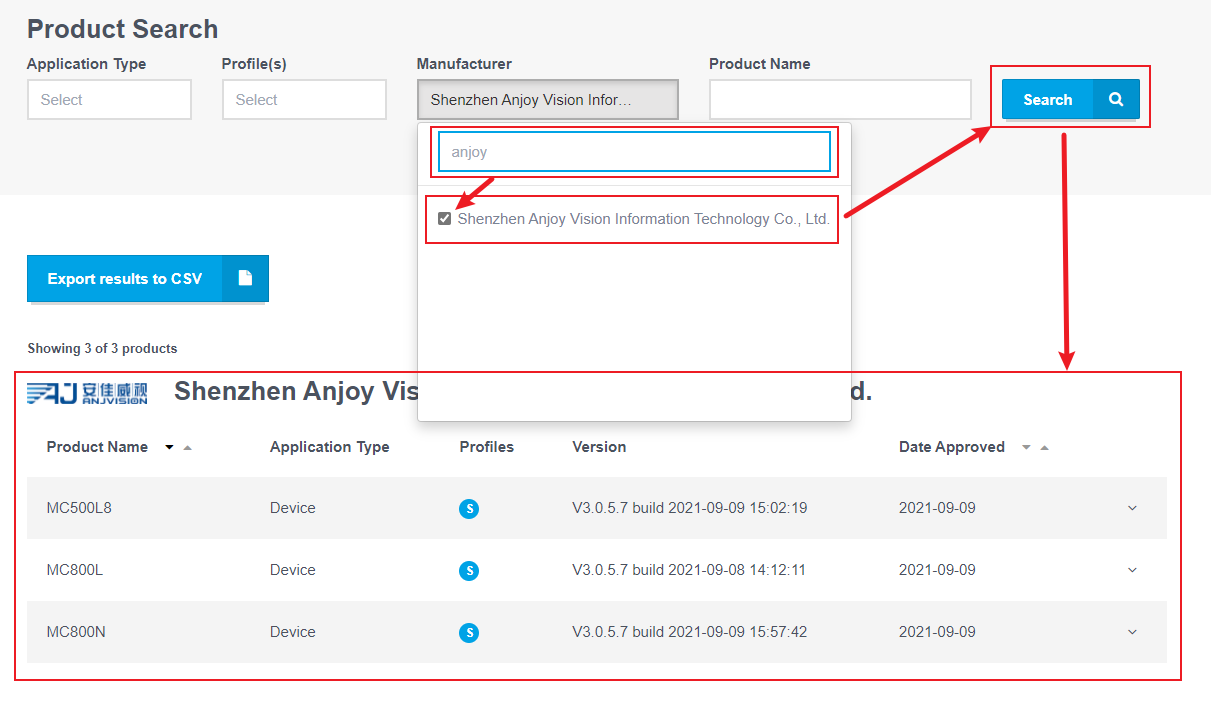Click the file icon on Export button

(245, 279)
